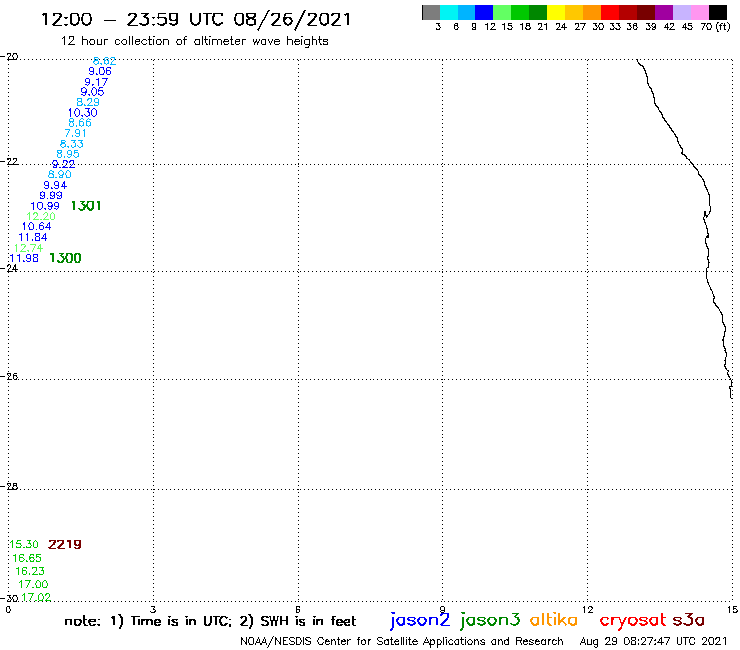740x650 pixels.
Task: Click the '70 (ft)' color scale label
Action: pyautogui.click(x=715, y=26)
